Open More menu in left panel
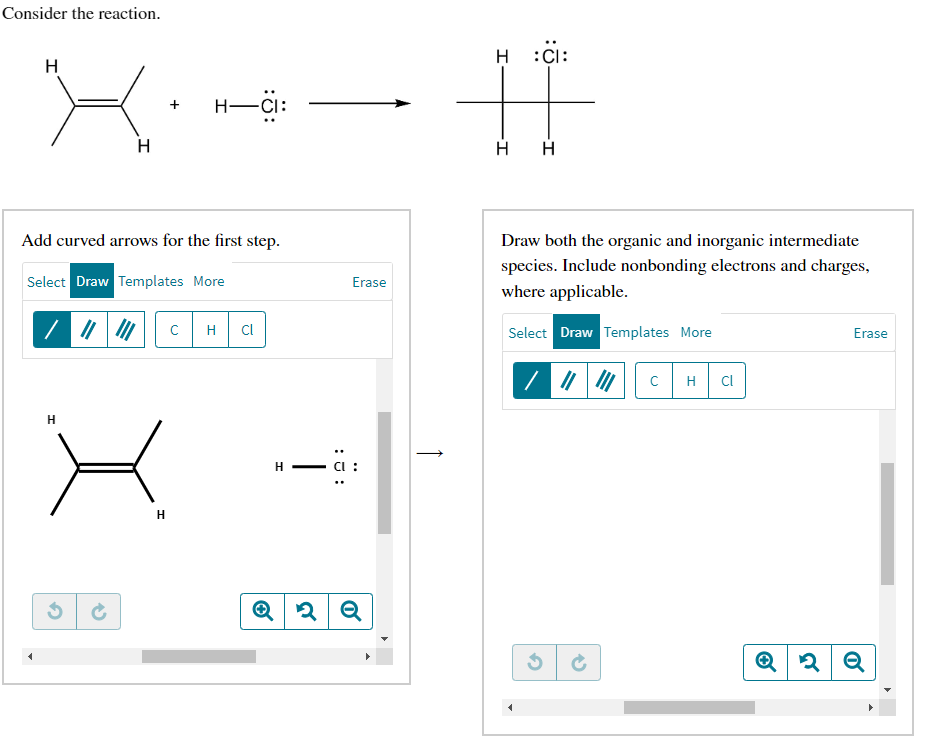This screenshot has height=751, width=926. coord(208,281)
